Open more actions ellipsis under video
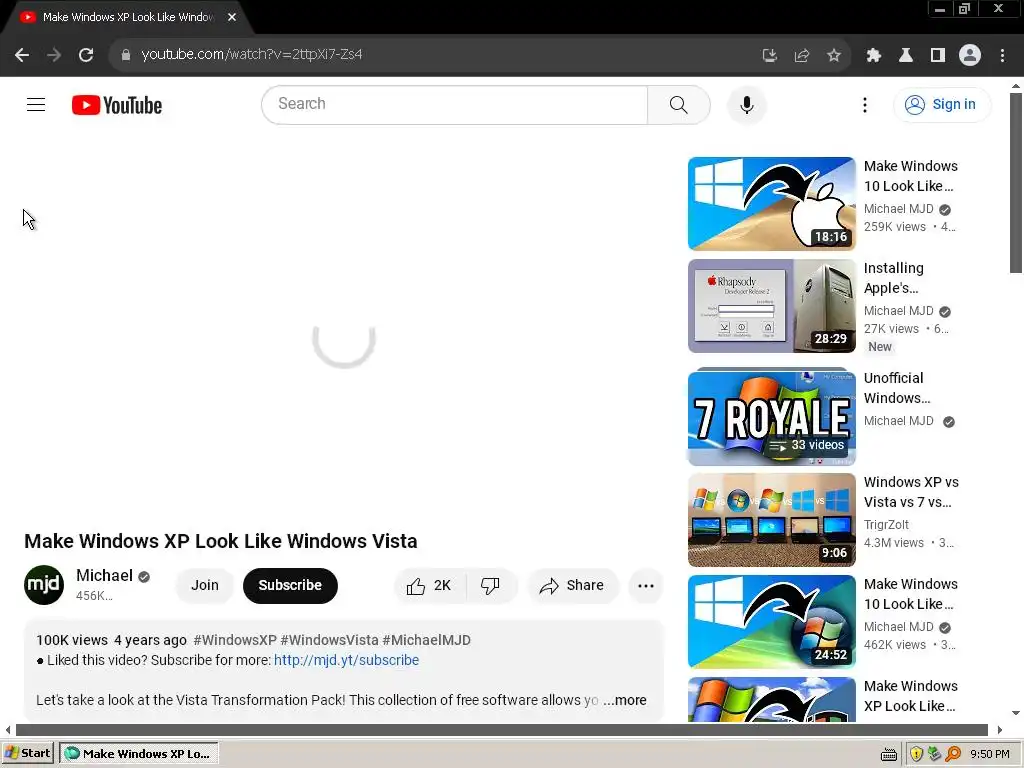This screenshot has height=768, width=1024. click(646, 585)
